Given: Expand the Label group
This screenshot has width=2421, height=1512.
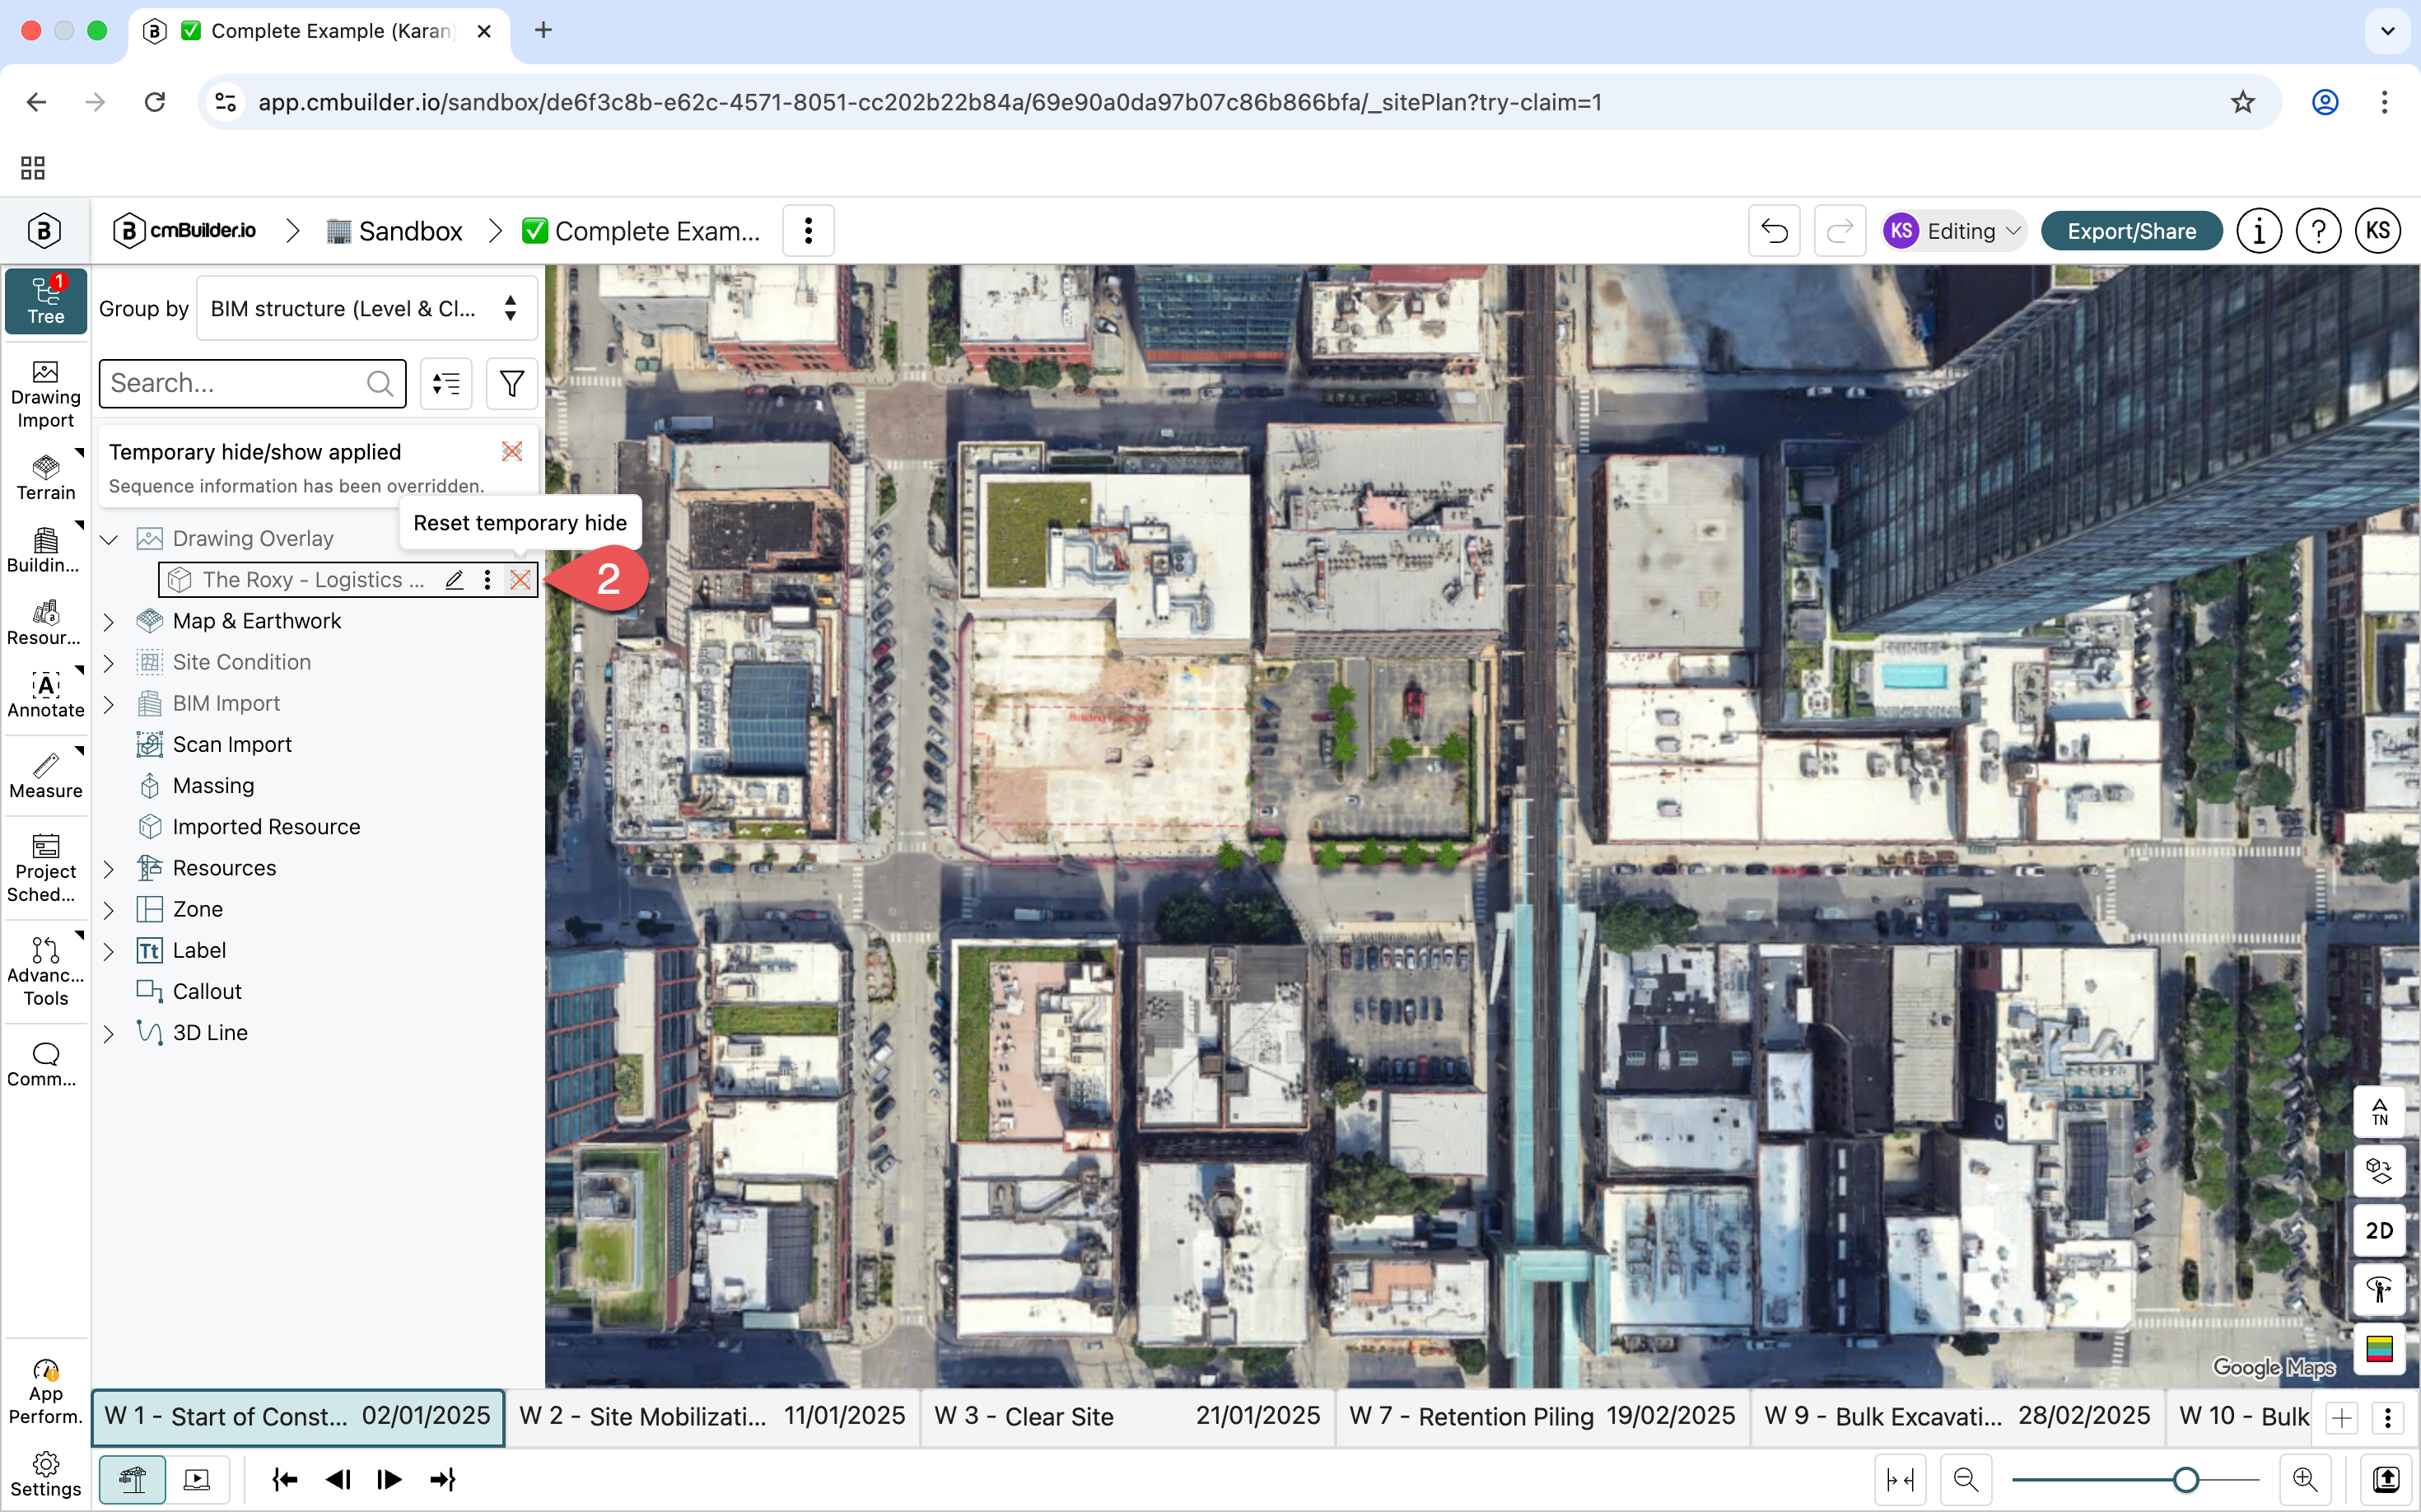Looking at the screenshot, I should pos(109,951).
